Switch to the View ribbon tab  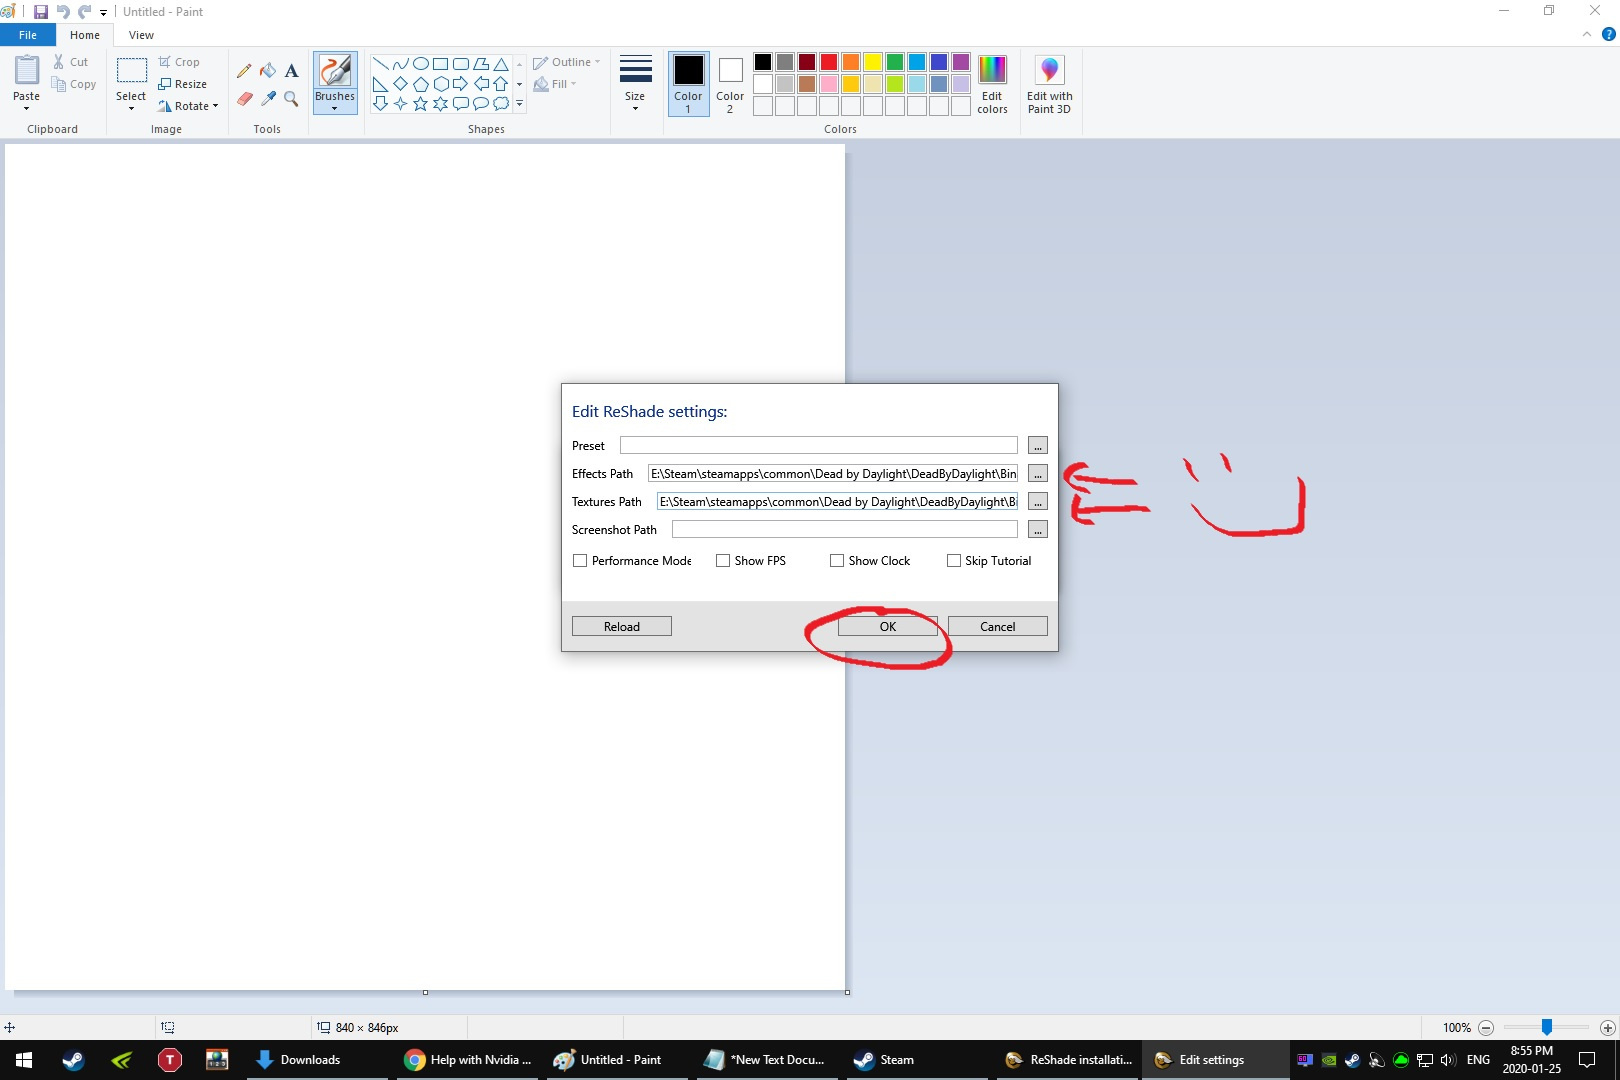click(141, 35)
